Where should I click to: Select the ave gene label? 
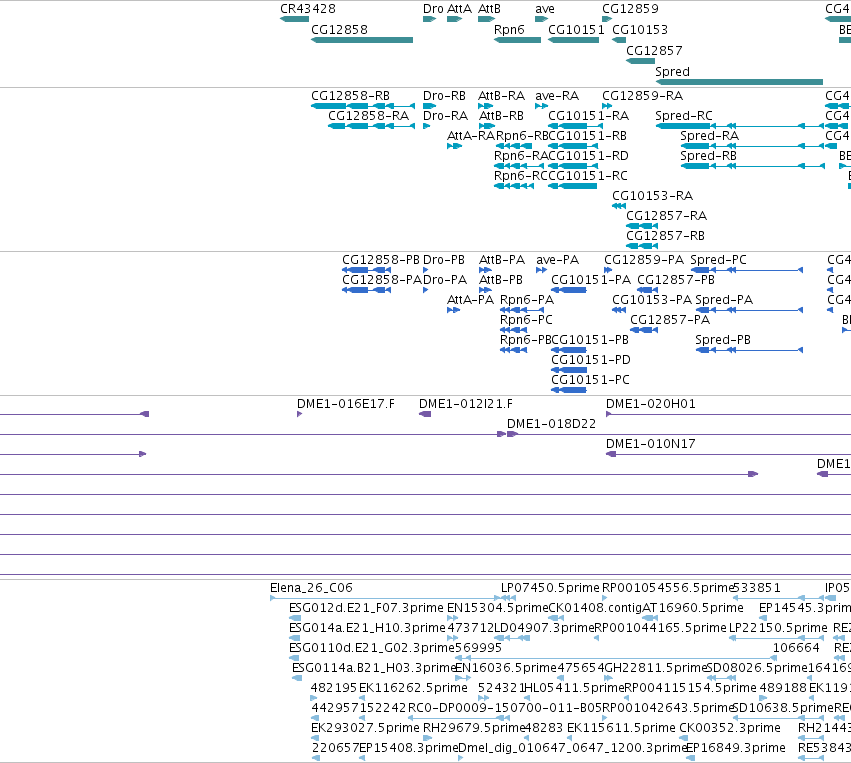tap(545, 9)
